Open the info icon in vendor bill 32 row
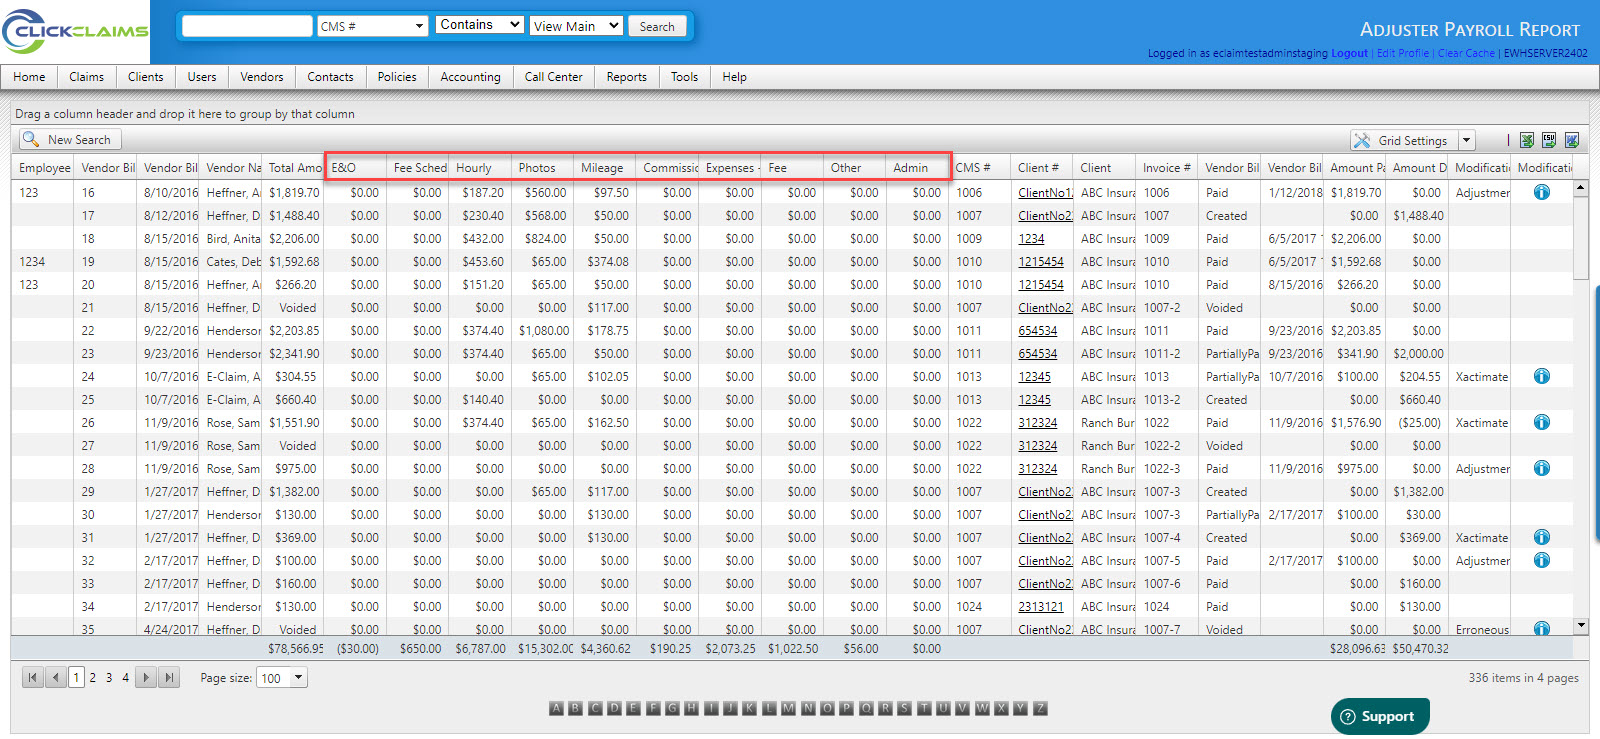The width and height of the screenshot is (1600, 739). [x=1542, y=560]
